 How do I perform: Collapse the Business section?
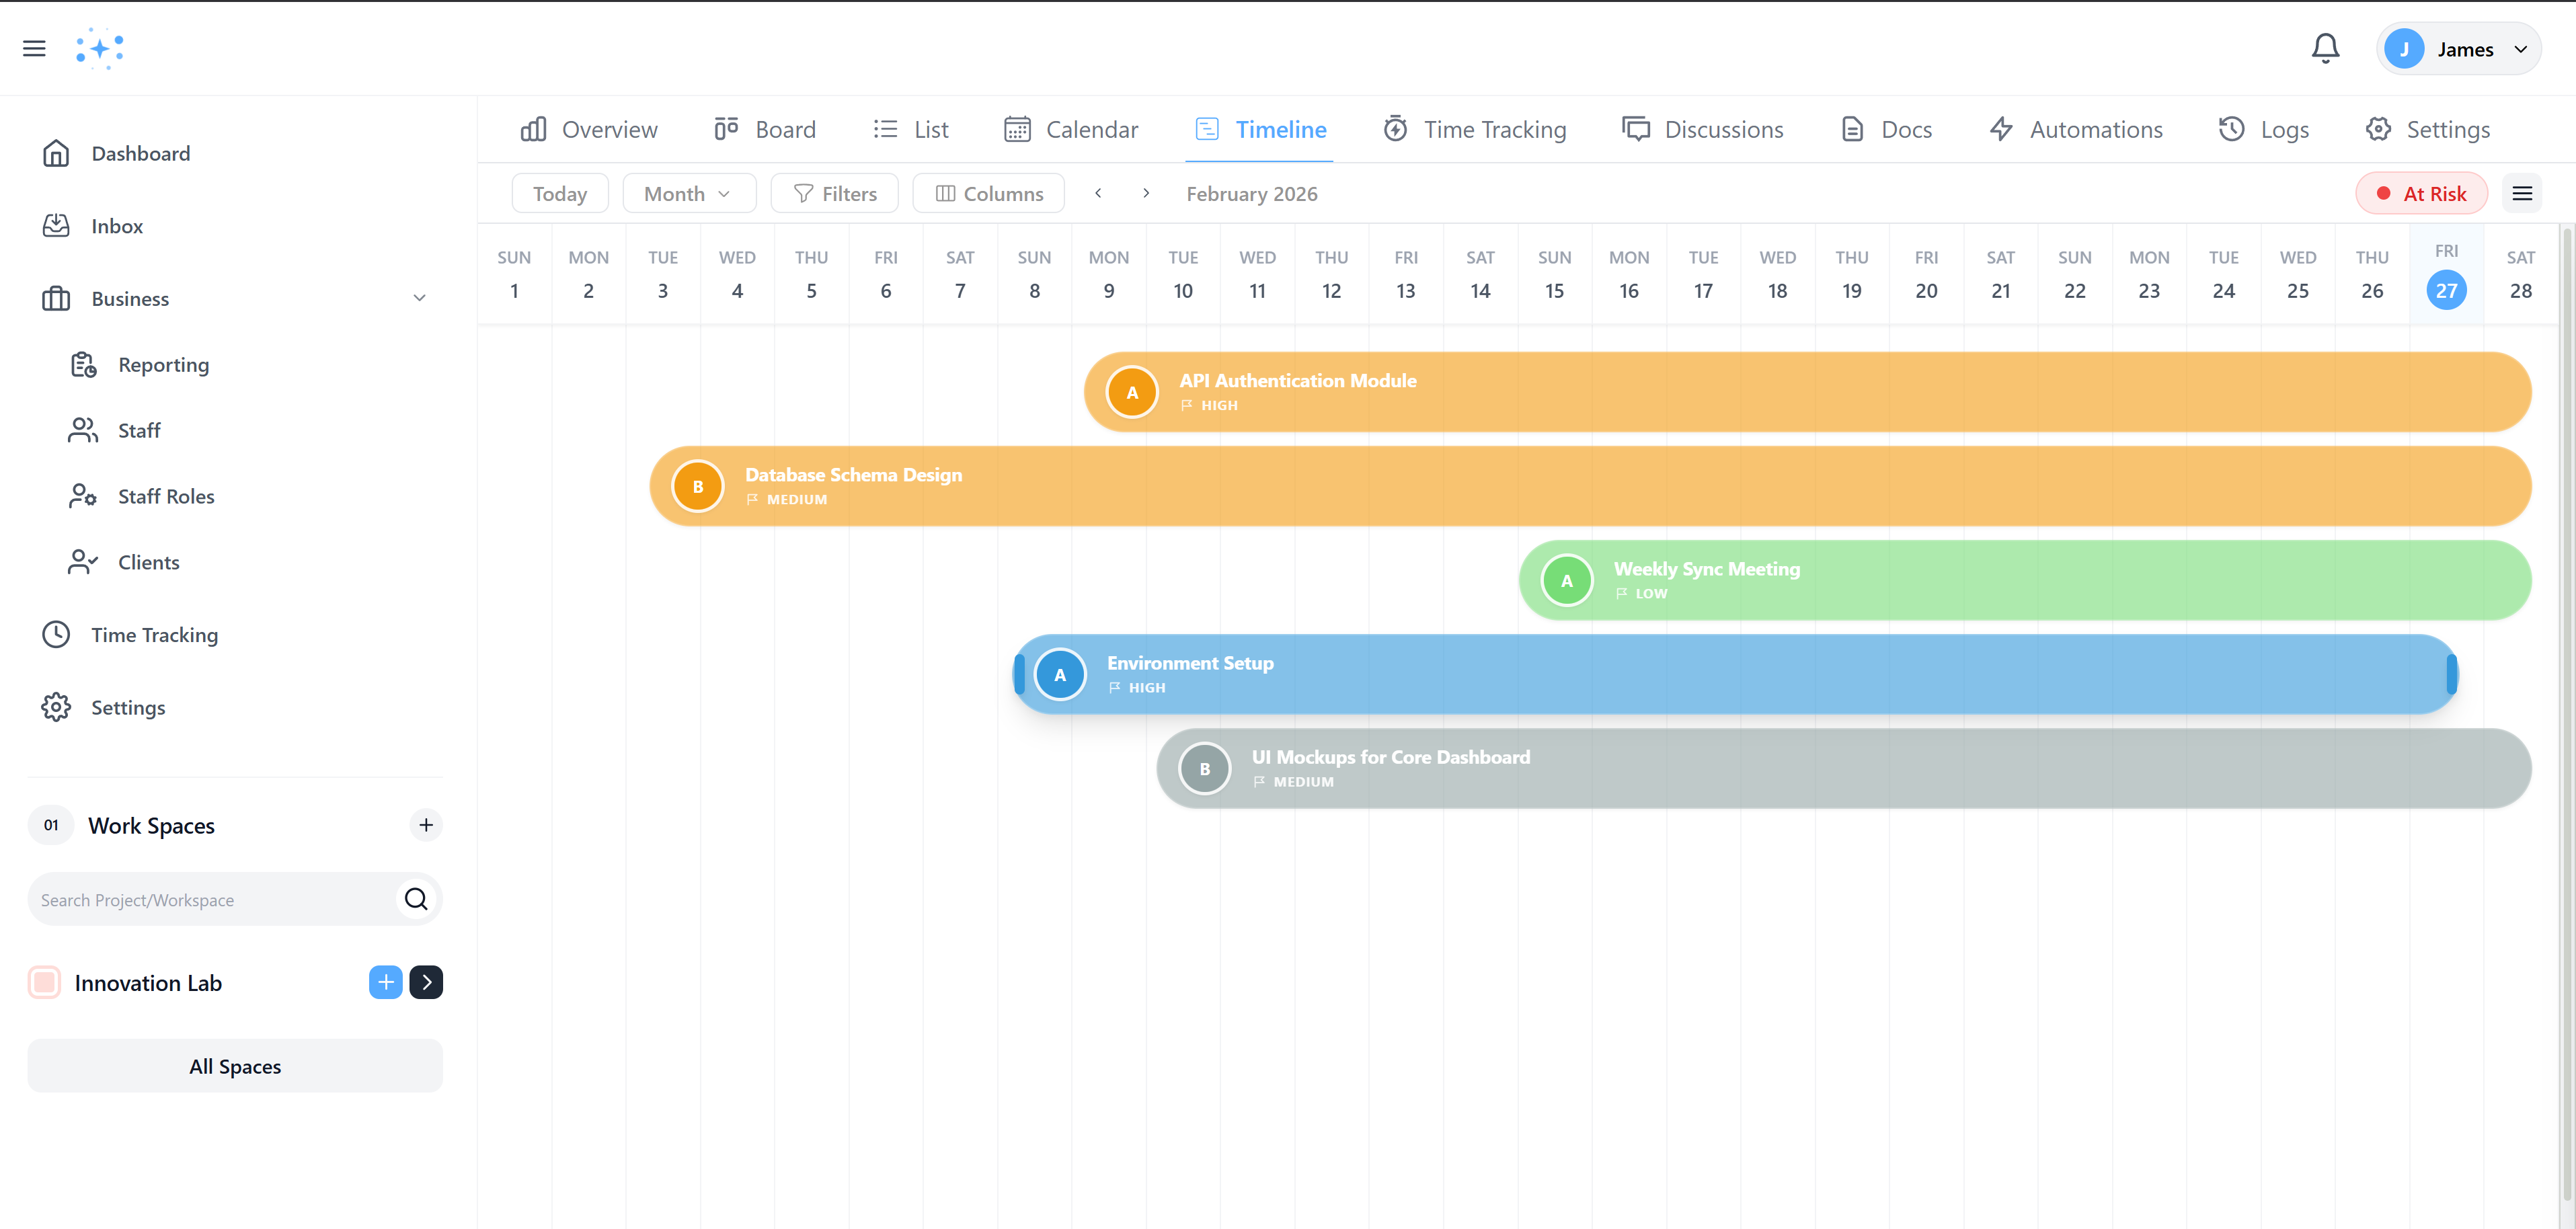[419, 298]
